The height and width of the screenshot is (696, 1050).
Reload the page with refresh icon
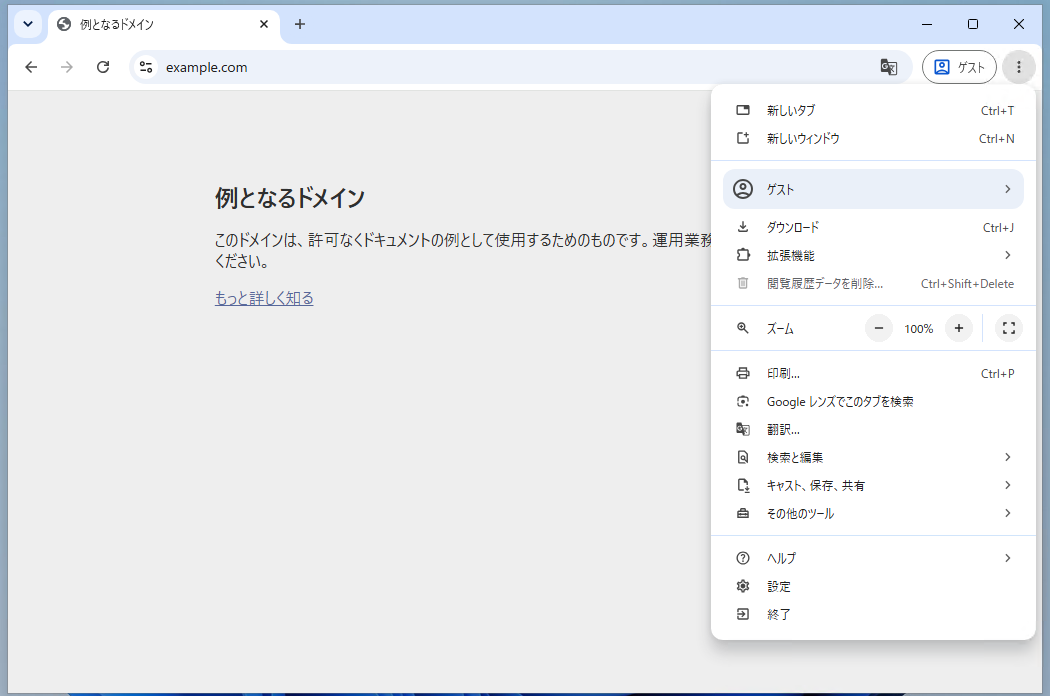pos(102,67)
